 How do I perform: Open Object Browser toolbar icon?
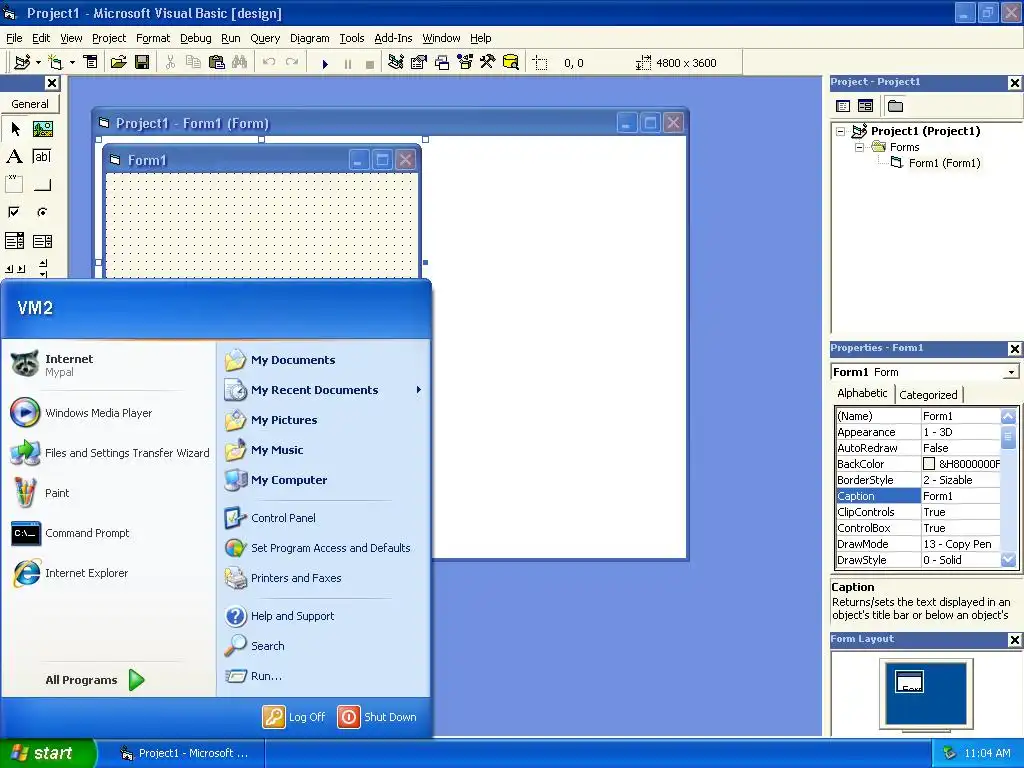(x=465, y=63)
